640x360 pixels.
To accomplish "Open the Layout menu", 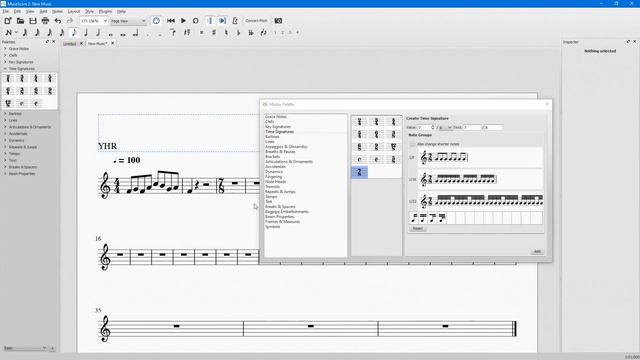I will coord(74,11).
